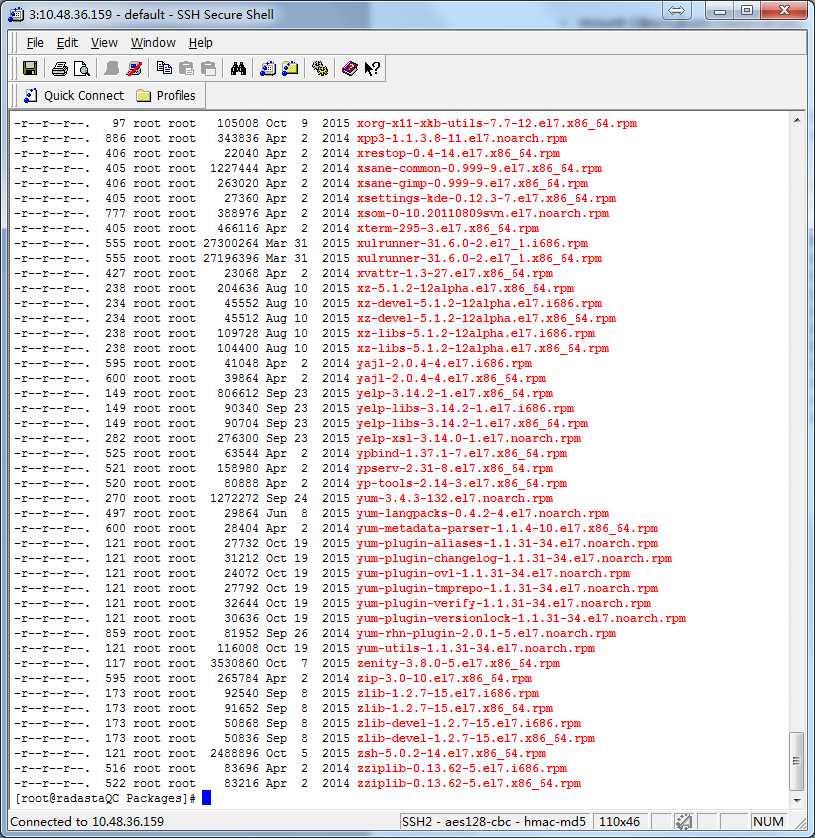Click the zenity-3.8.0-5 rpm filename
The height and width of the screenshot is (838, 815).
tap(459, 663)
